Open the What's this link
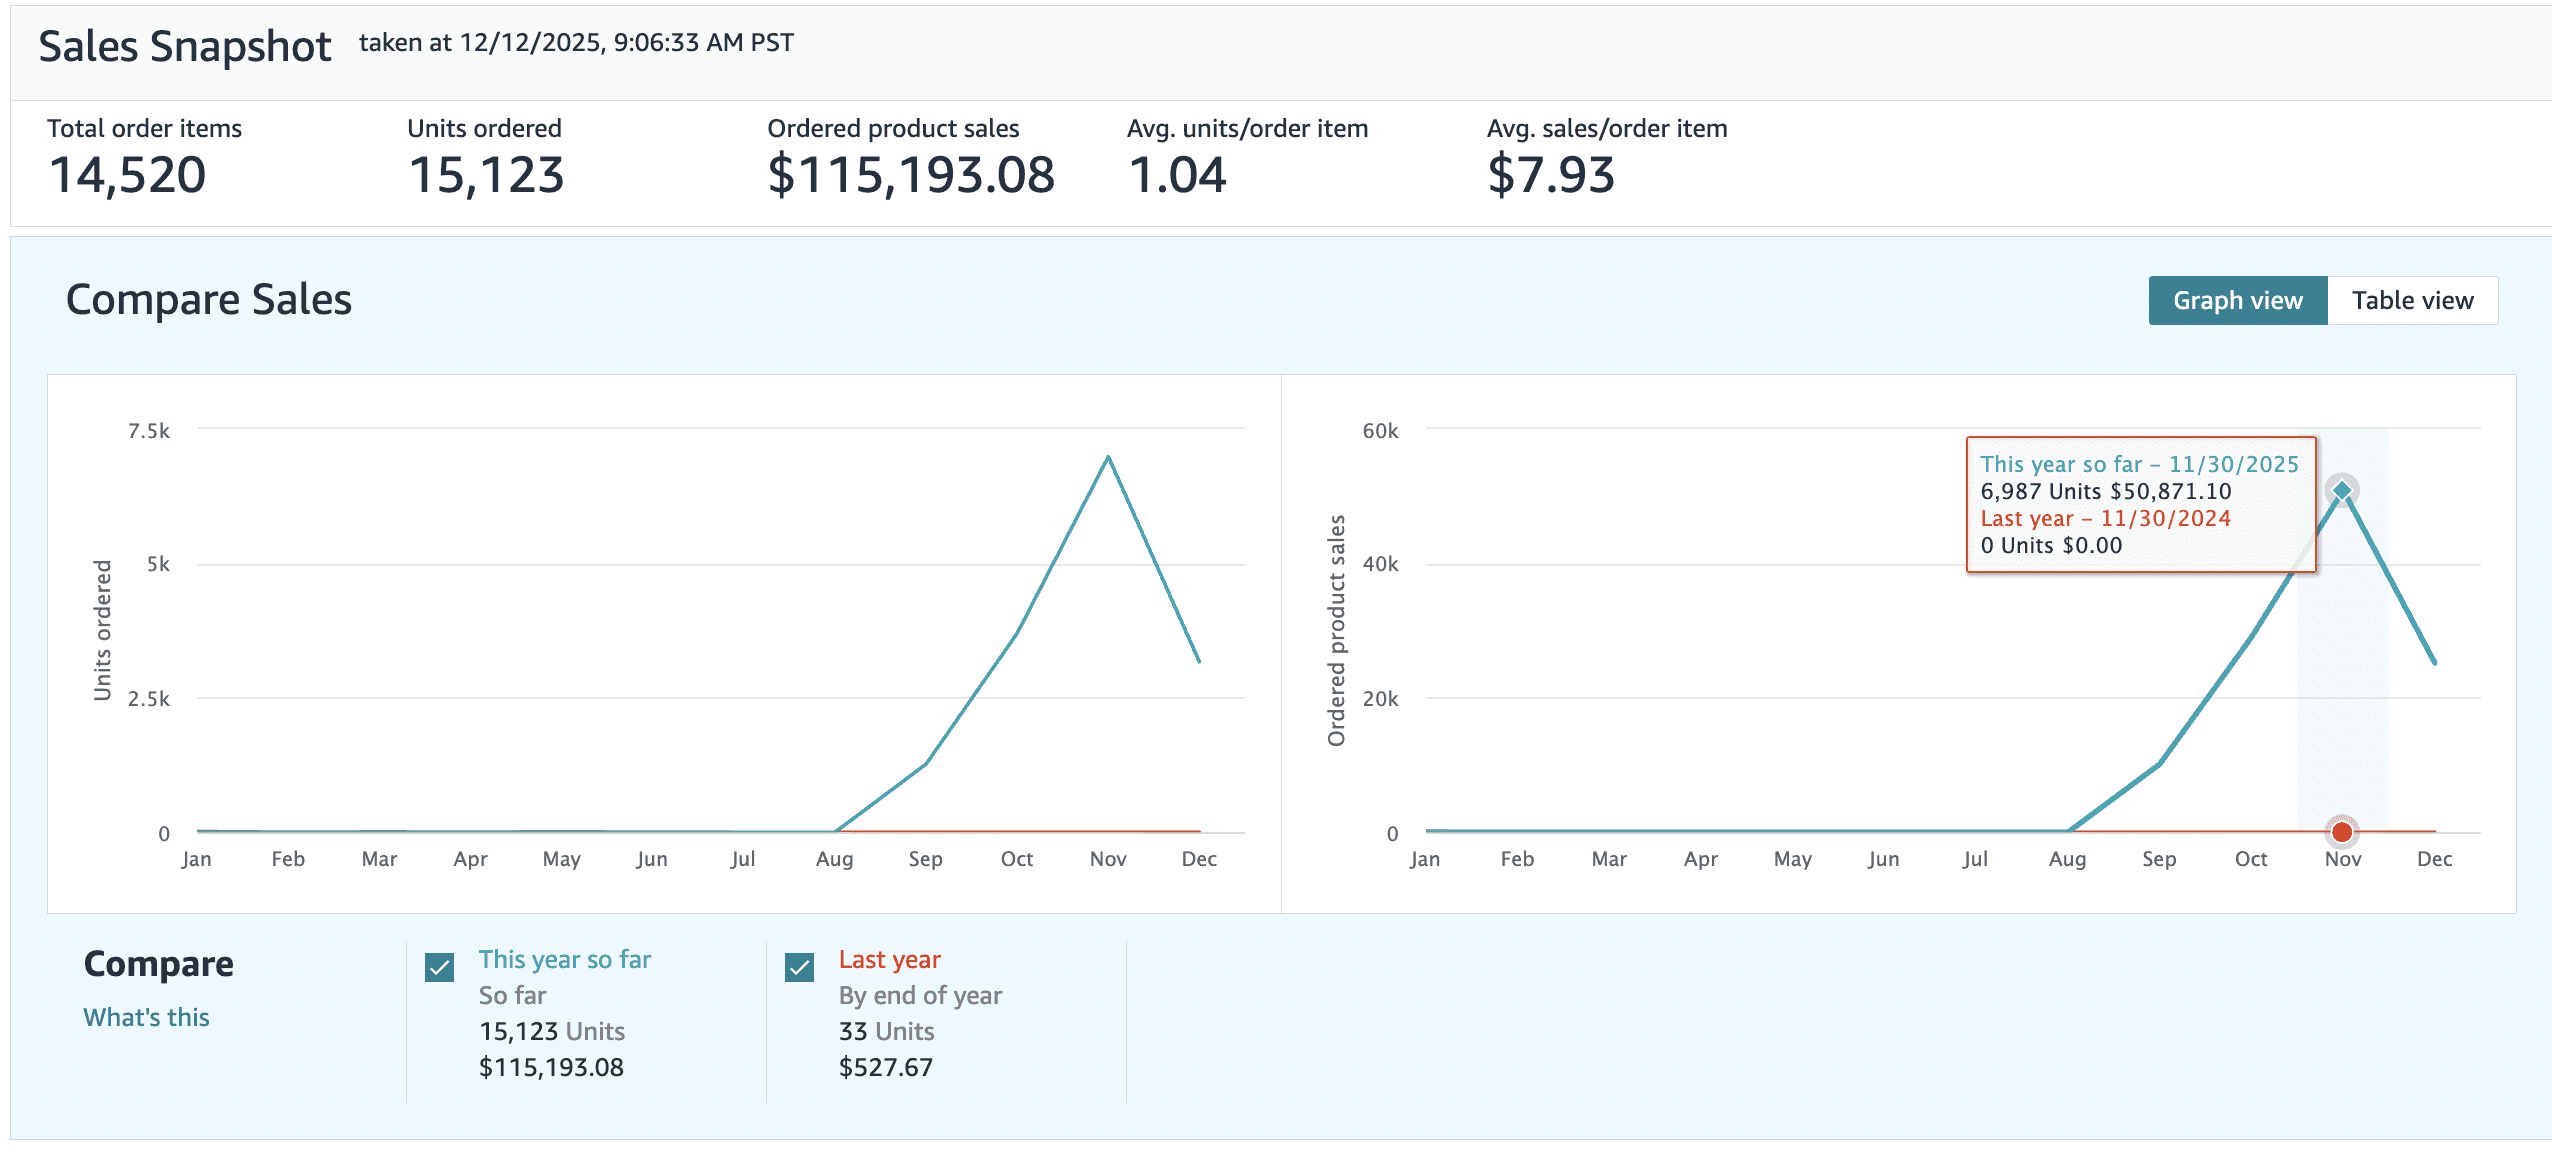The image size is (2552, 1152). [146, 1017]
